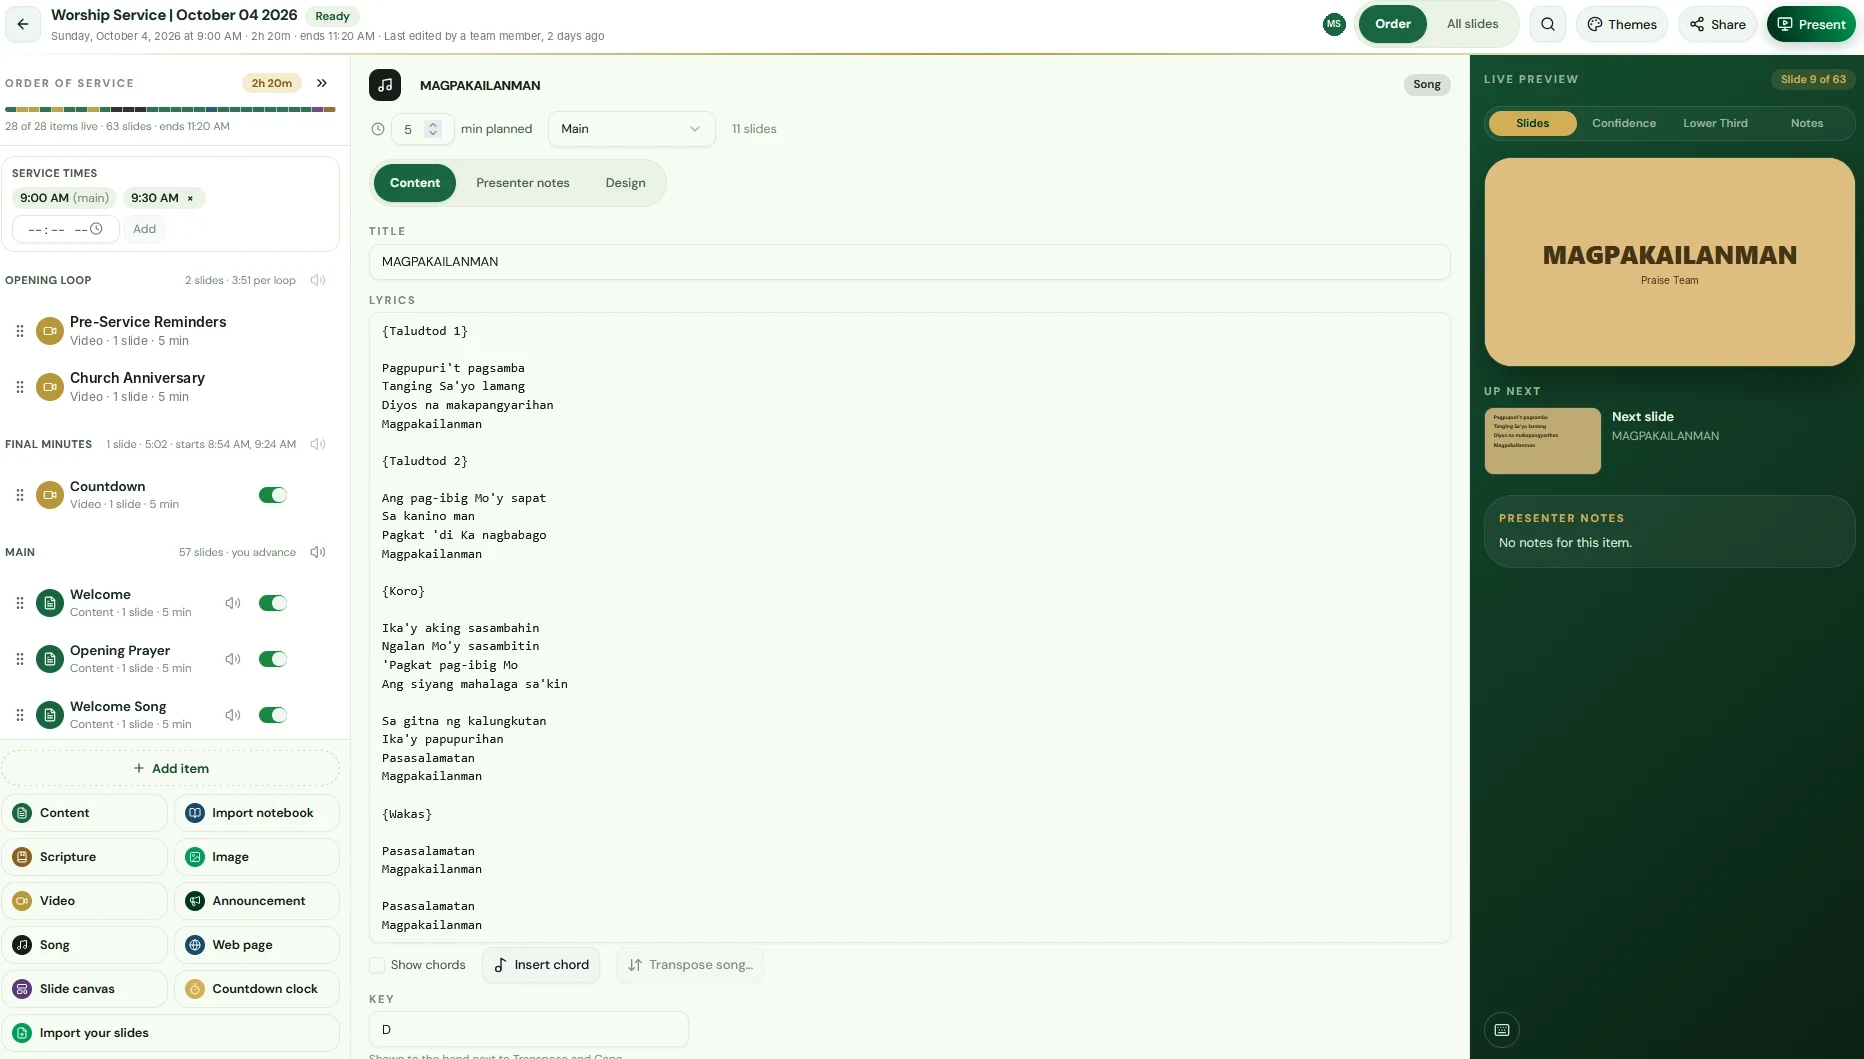The height and width of the screenshot is (1059, 1864).
Task: Open the Transpose song option
Action: [690, 965]
